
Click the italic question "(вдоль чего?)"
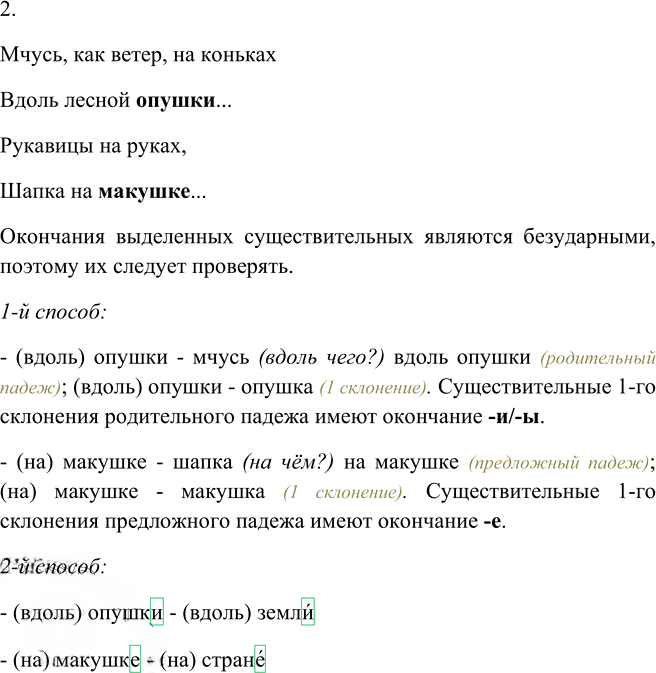coord(321,358)
